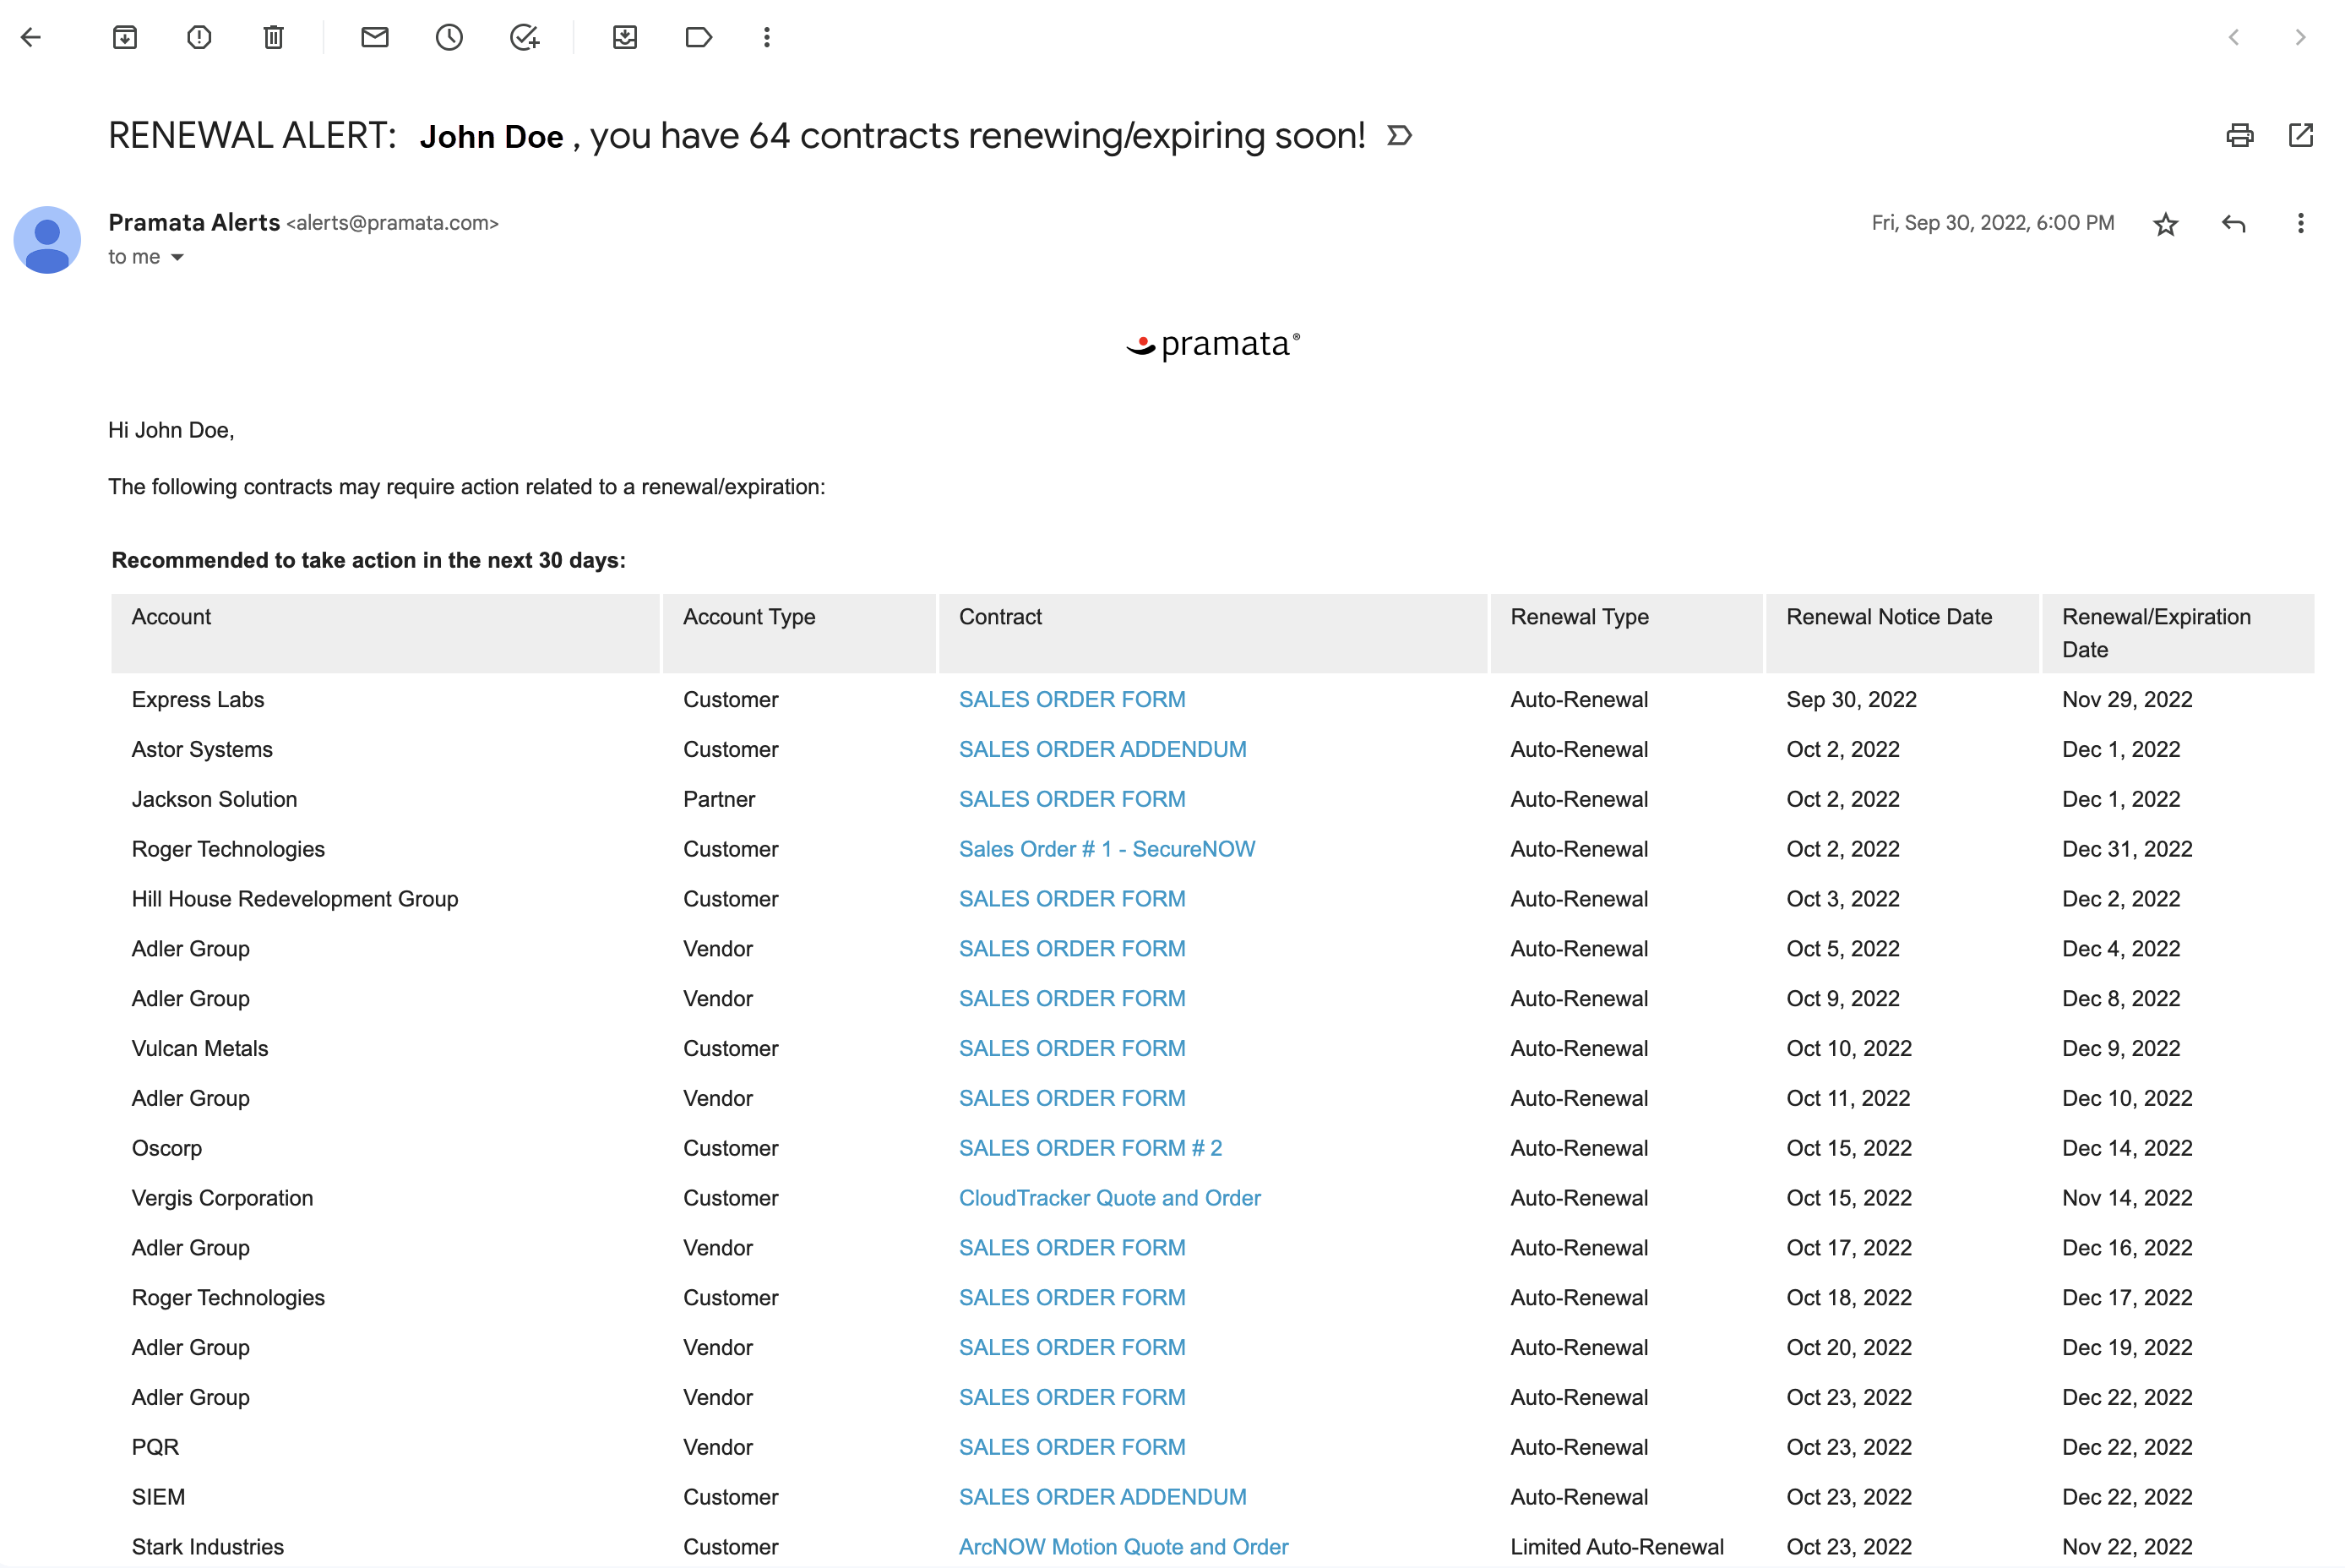Reply to the Pramata Alerts message
The image size is (2345, 1568).
[2234, 224]
